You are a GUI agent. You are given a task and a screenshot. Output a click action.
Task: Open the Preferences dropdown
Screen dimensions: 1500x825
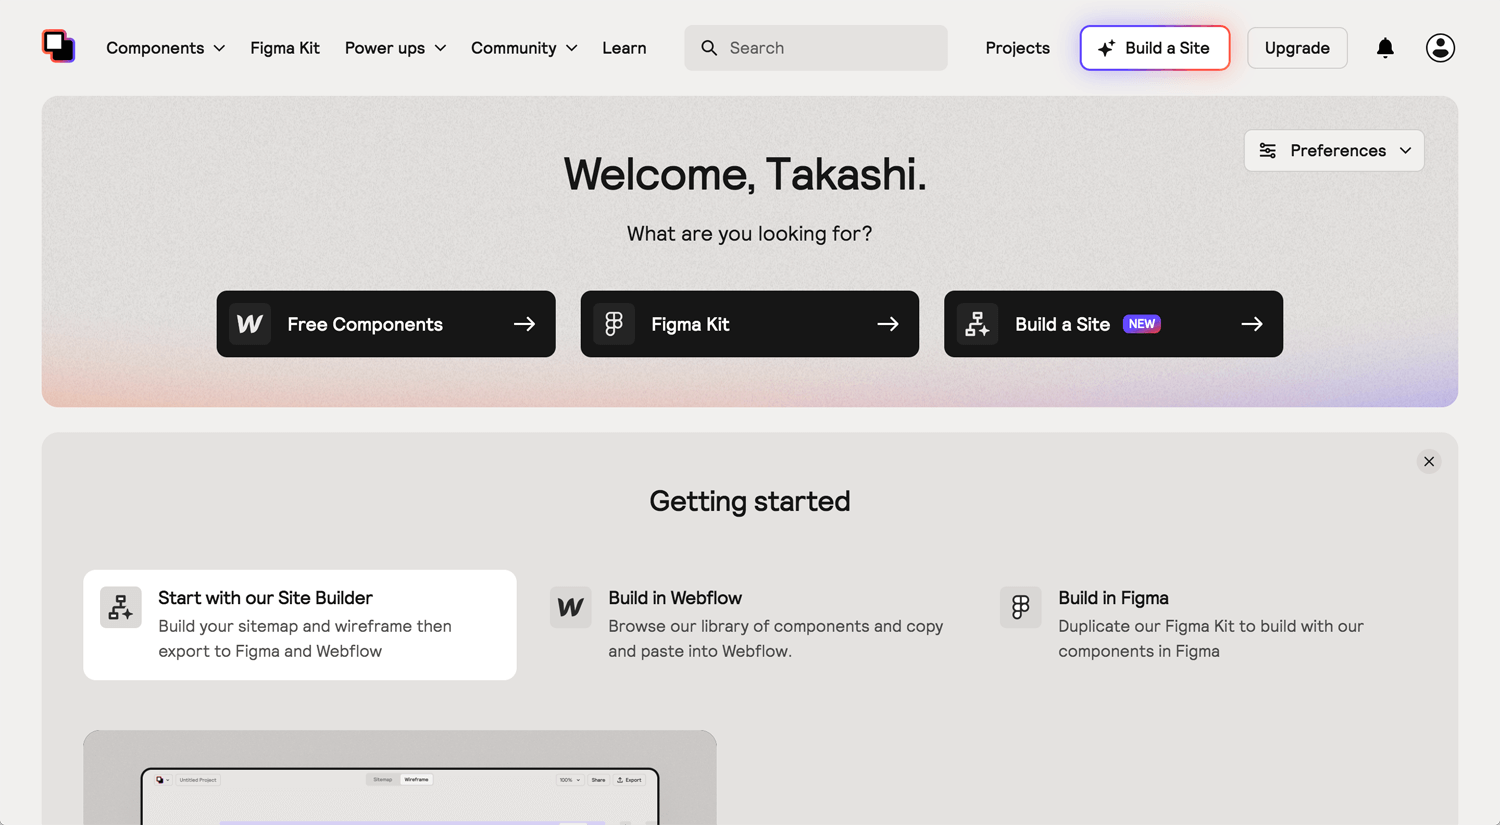click(x=1334, y=150)
